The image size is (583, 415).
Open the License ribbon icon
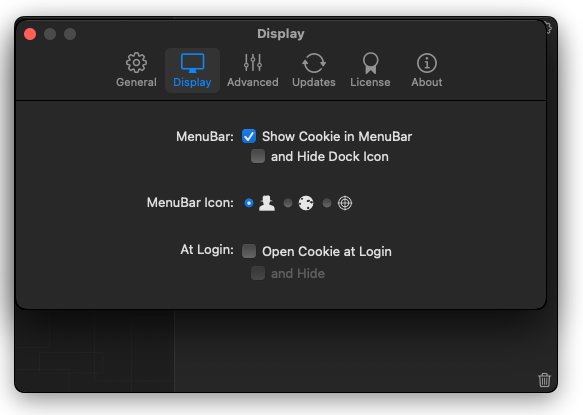[370, 63]
